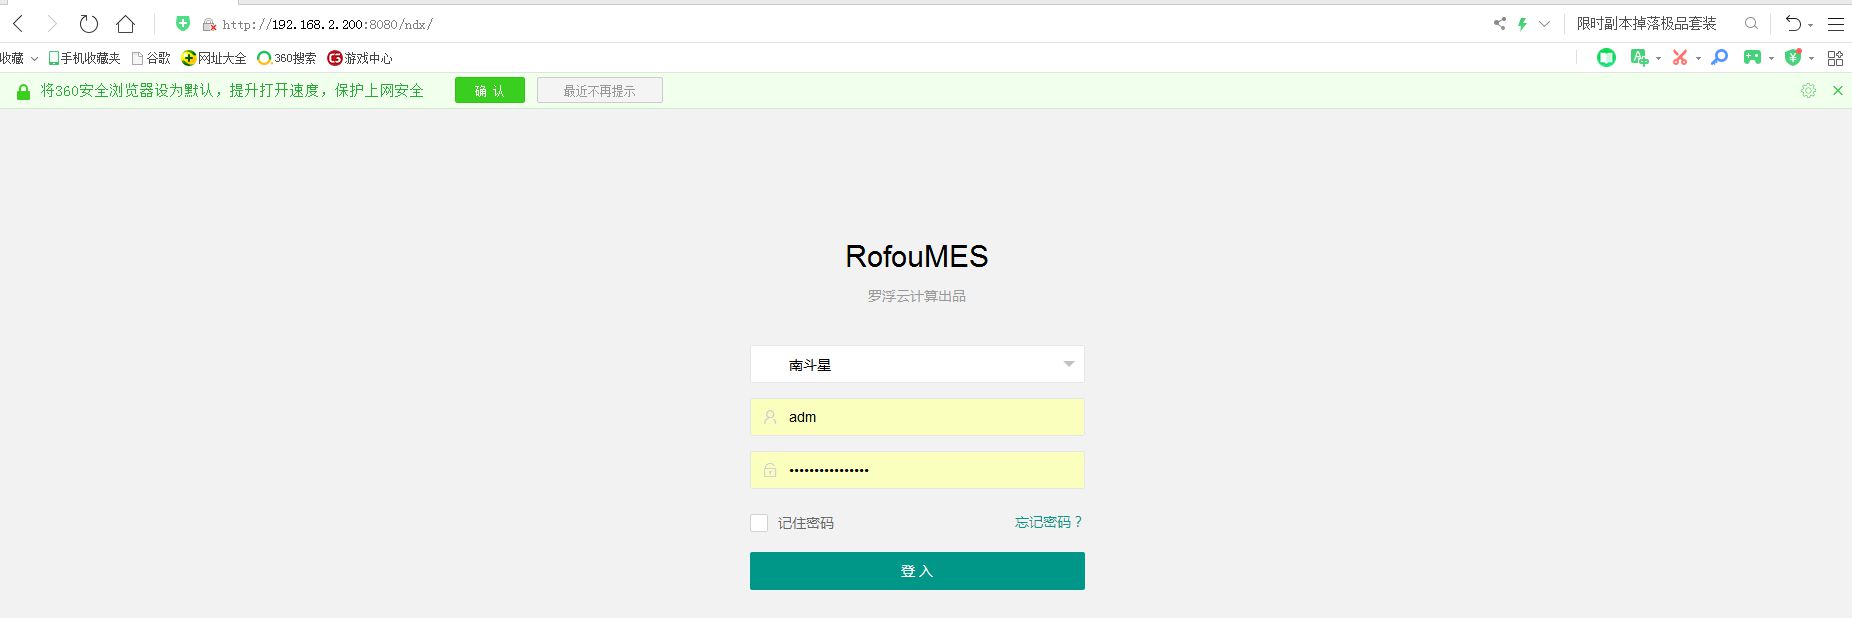Click the browser back arrow
Screen dimensions: 1852x618
18,24
